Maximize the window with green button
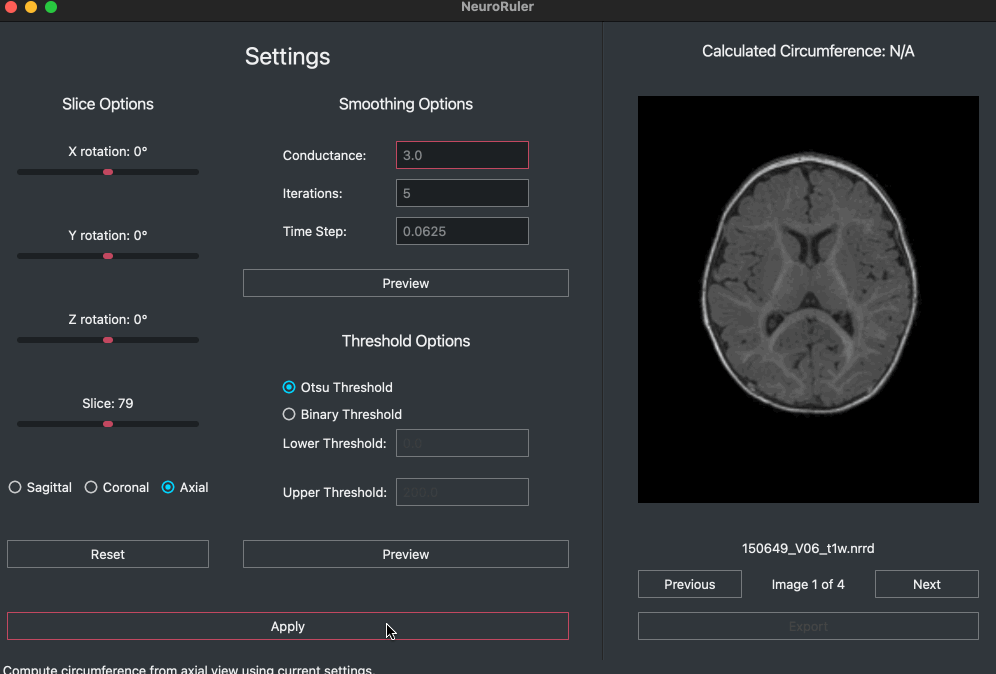Image resolution: width=996 pixels, height=674 pixels. pyautogui.click(x=51, y=7)
